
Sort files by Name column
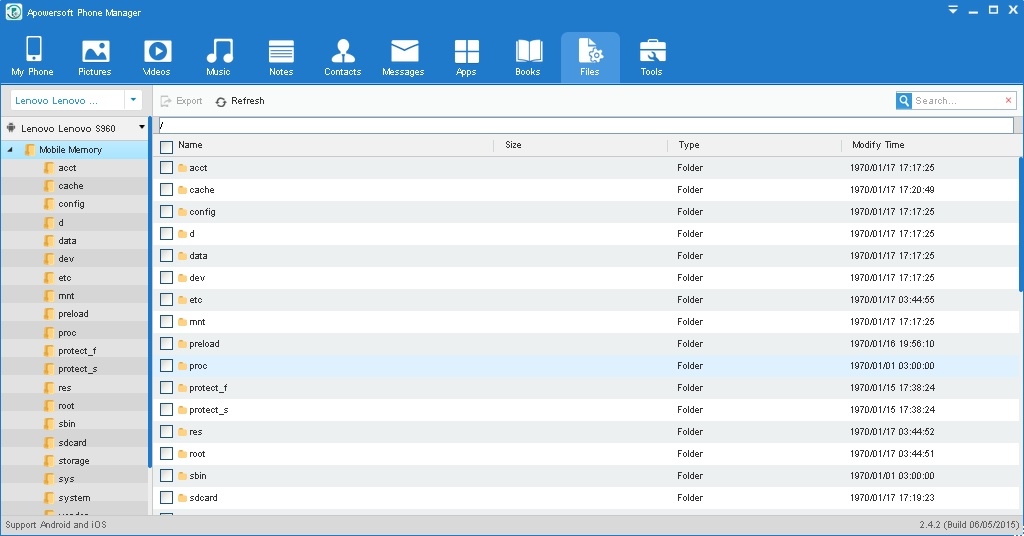coord(190,145)
